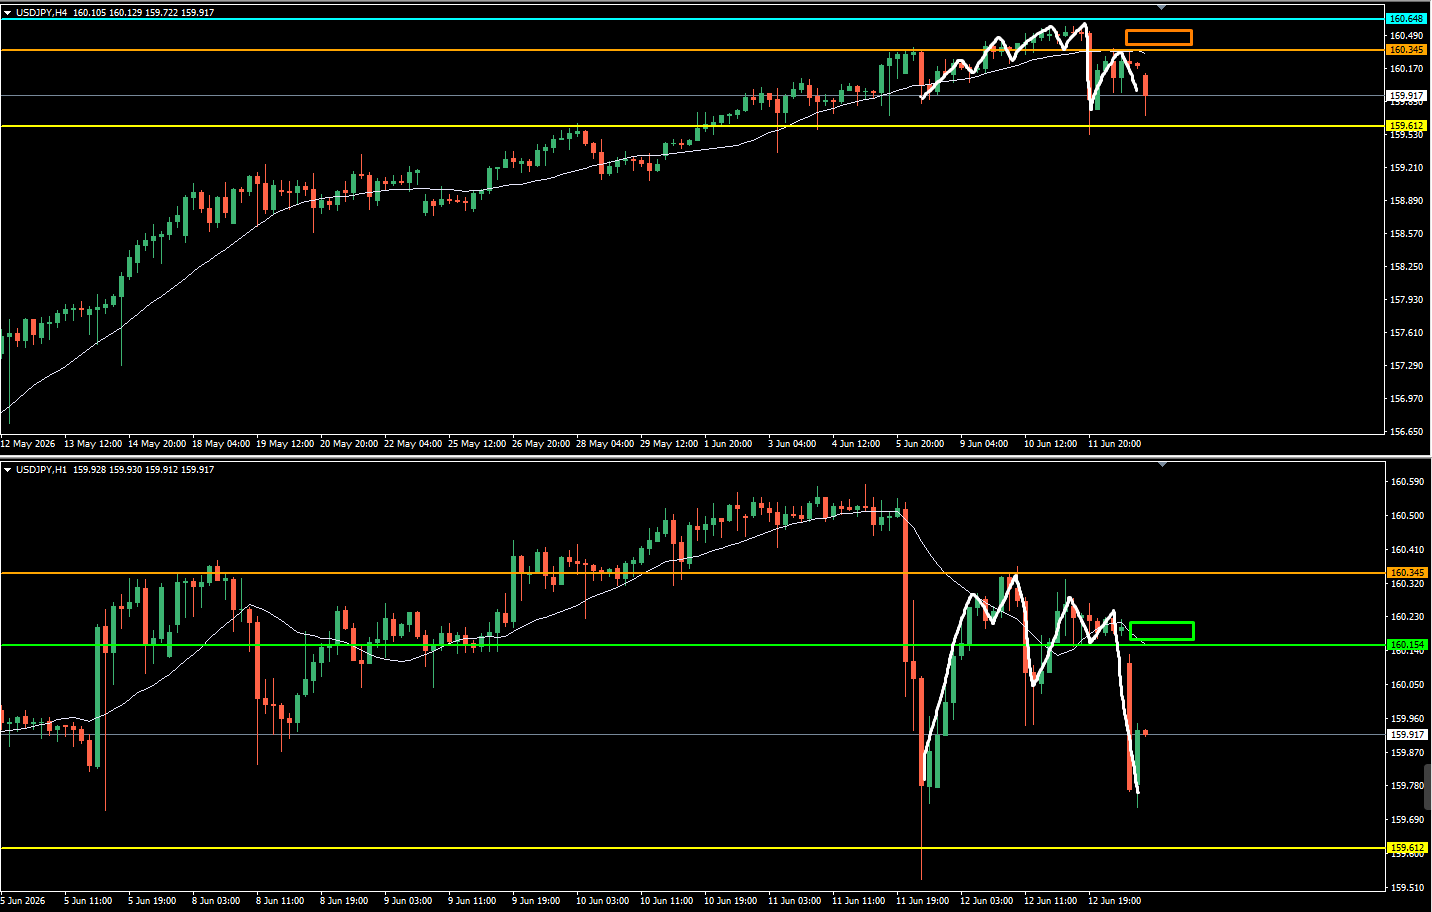
Task: Click the yellow 159.612 label on H4 chart
Action: click(x=1407, y=126)
